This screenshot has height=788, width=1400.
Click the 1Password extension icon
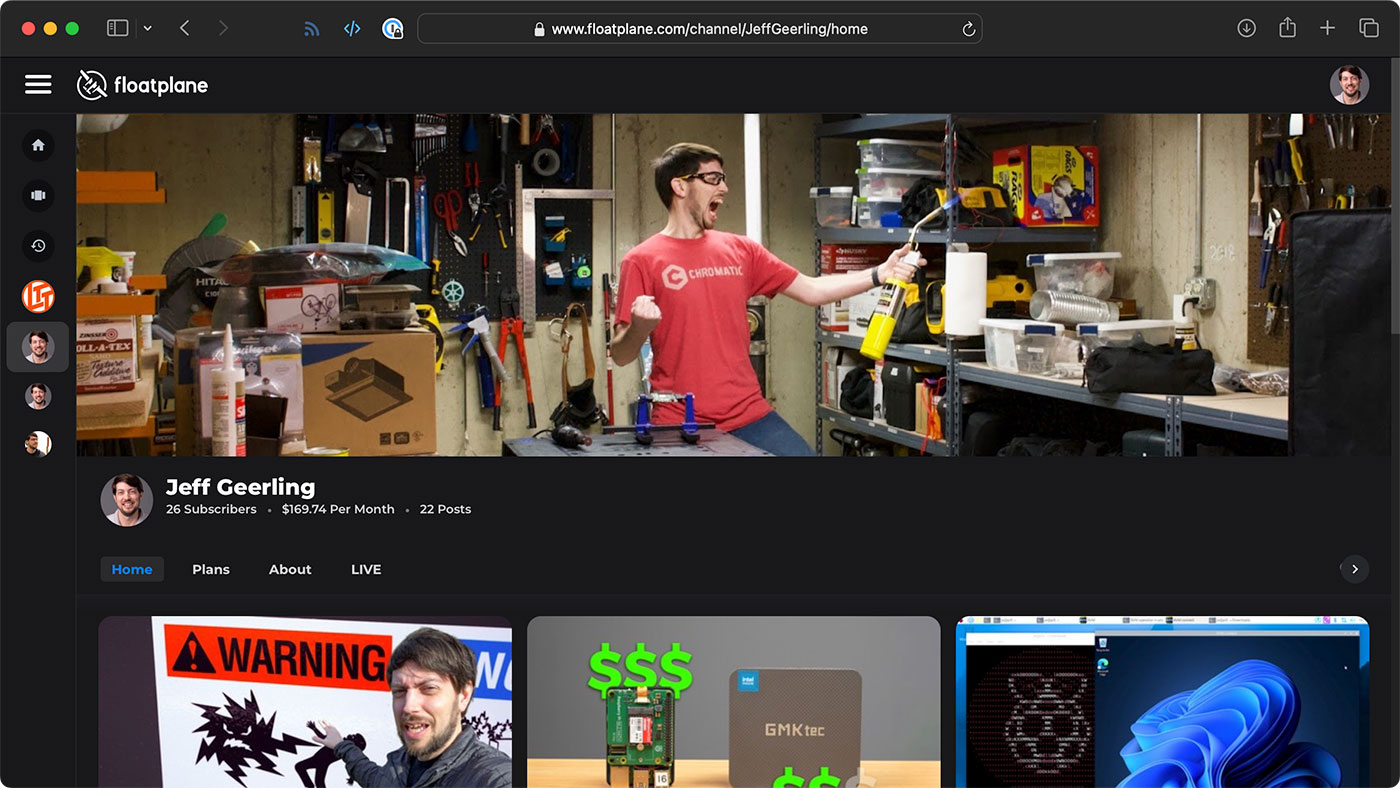pyautogui.click(x=393, y=29)
